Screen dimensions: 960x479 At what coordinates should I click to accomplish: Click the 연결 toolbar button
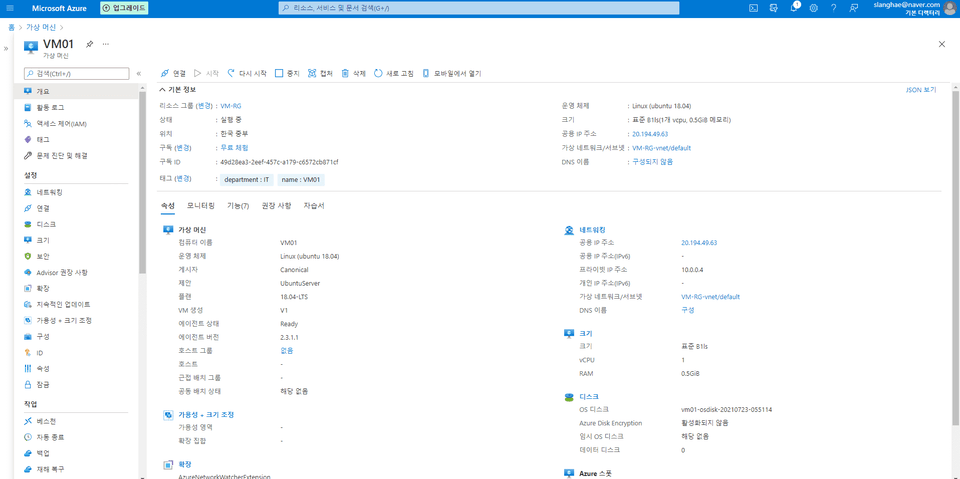(x=173, y=73)
